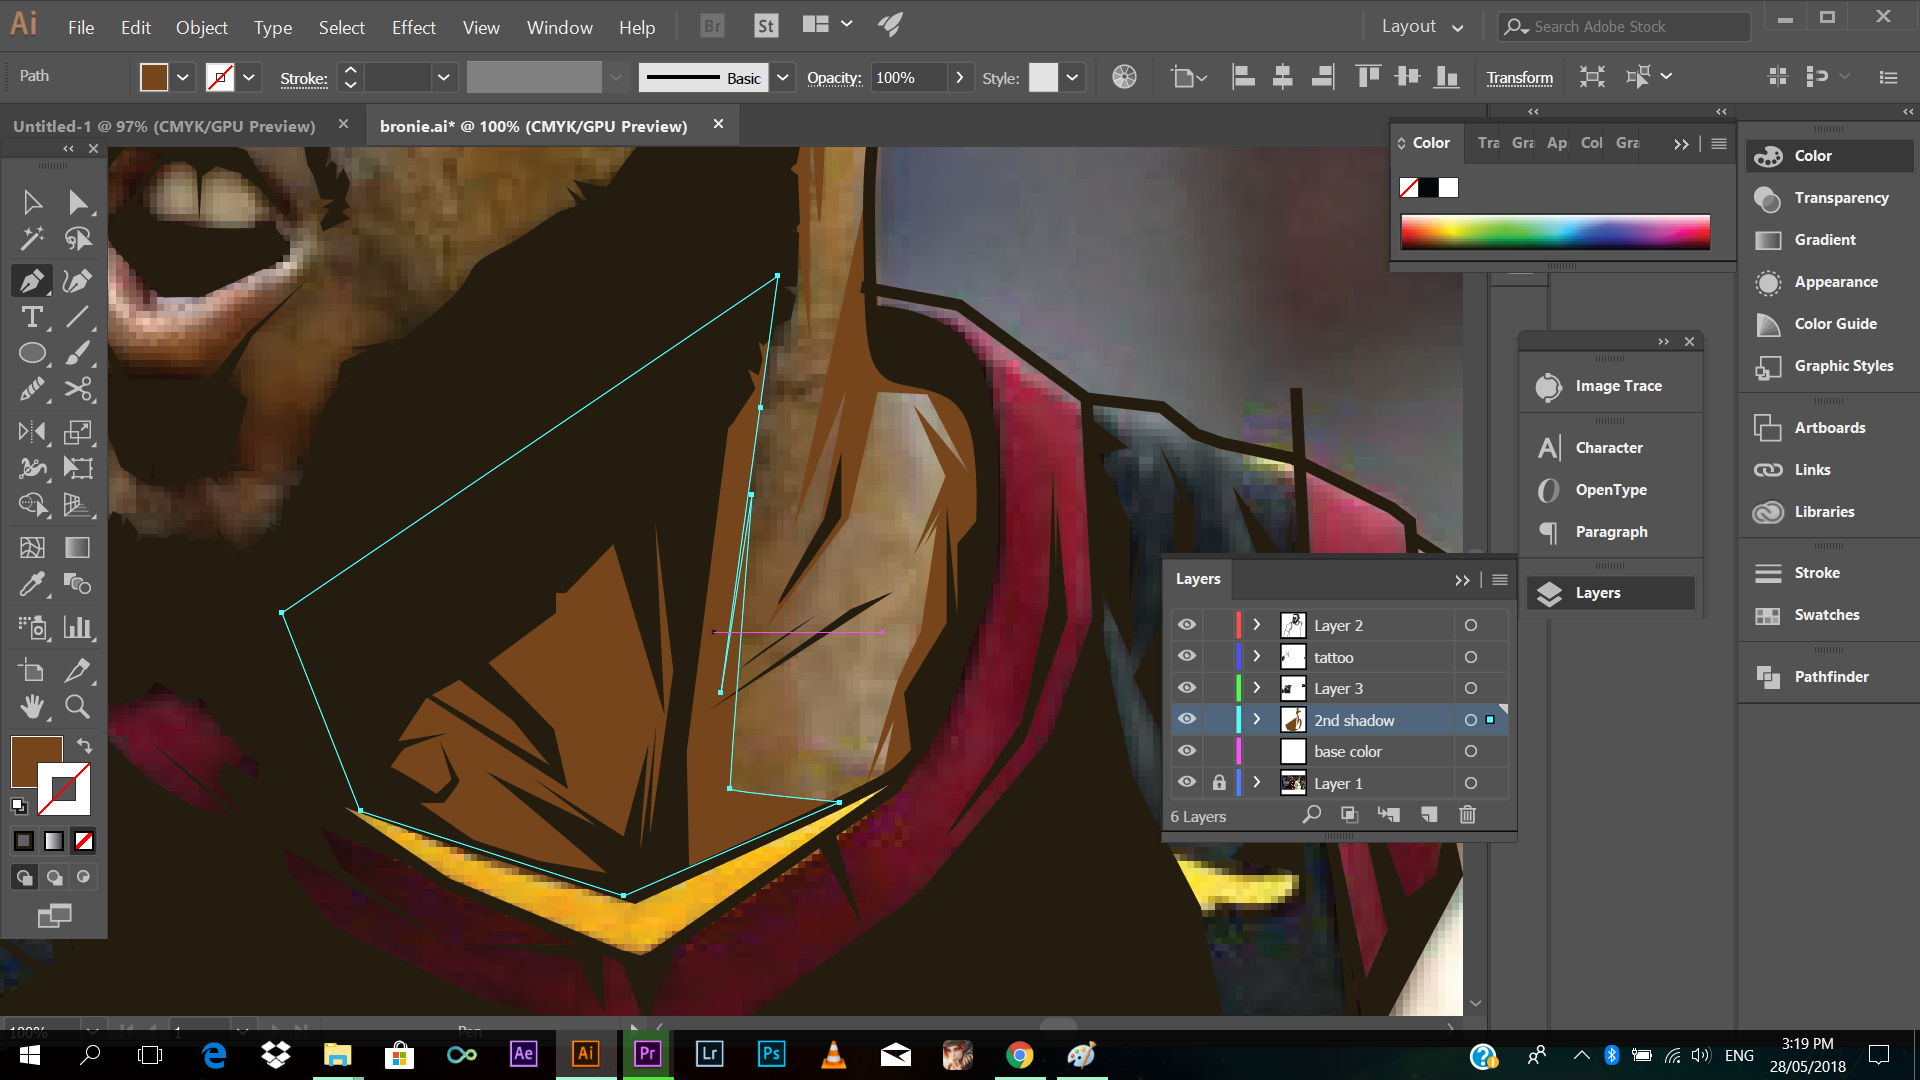Open Recolor Artwork wheel icon

click(1124, 77)
